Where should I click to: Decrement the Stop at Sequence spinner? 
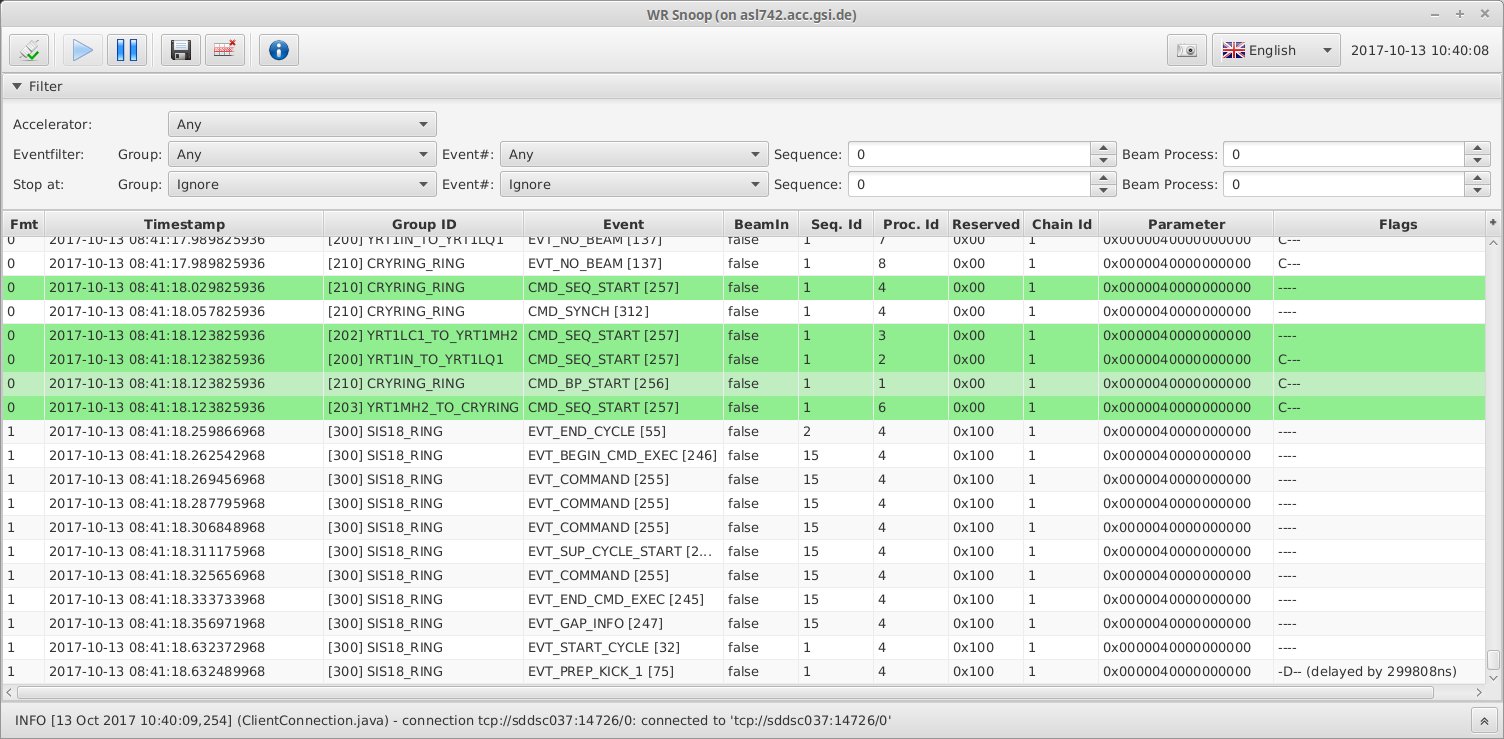click(x=1103, y=192)
